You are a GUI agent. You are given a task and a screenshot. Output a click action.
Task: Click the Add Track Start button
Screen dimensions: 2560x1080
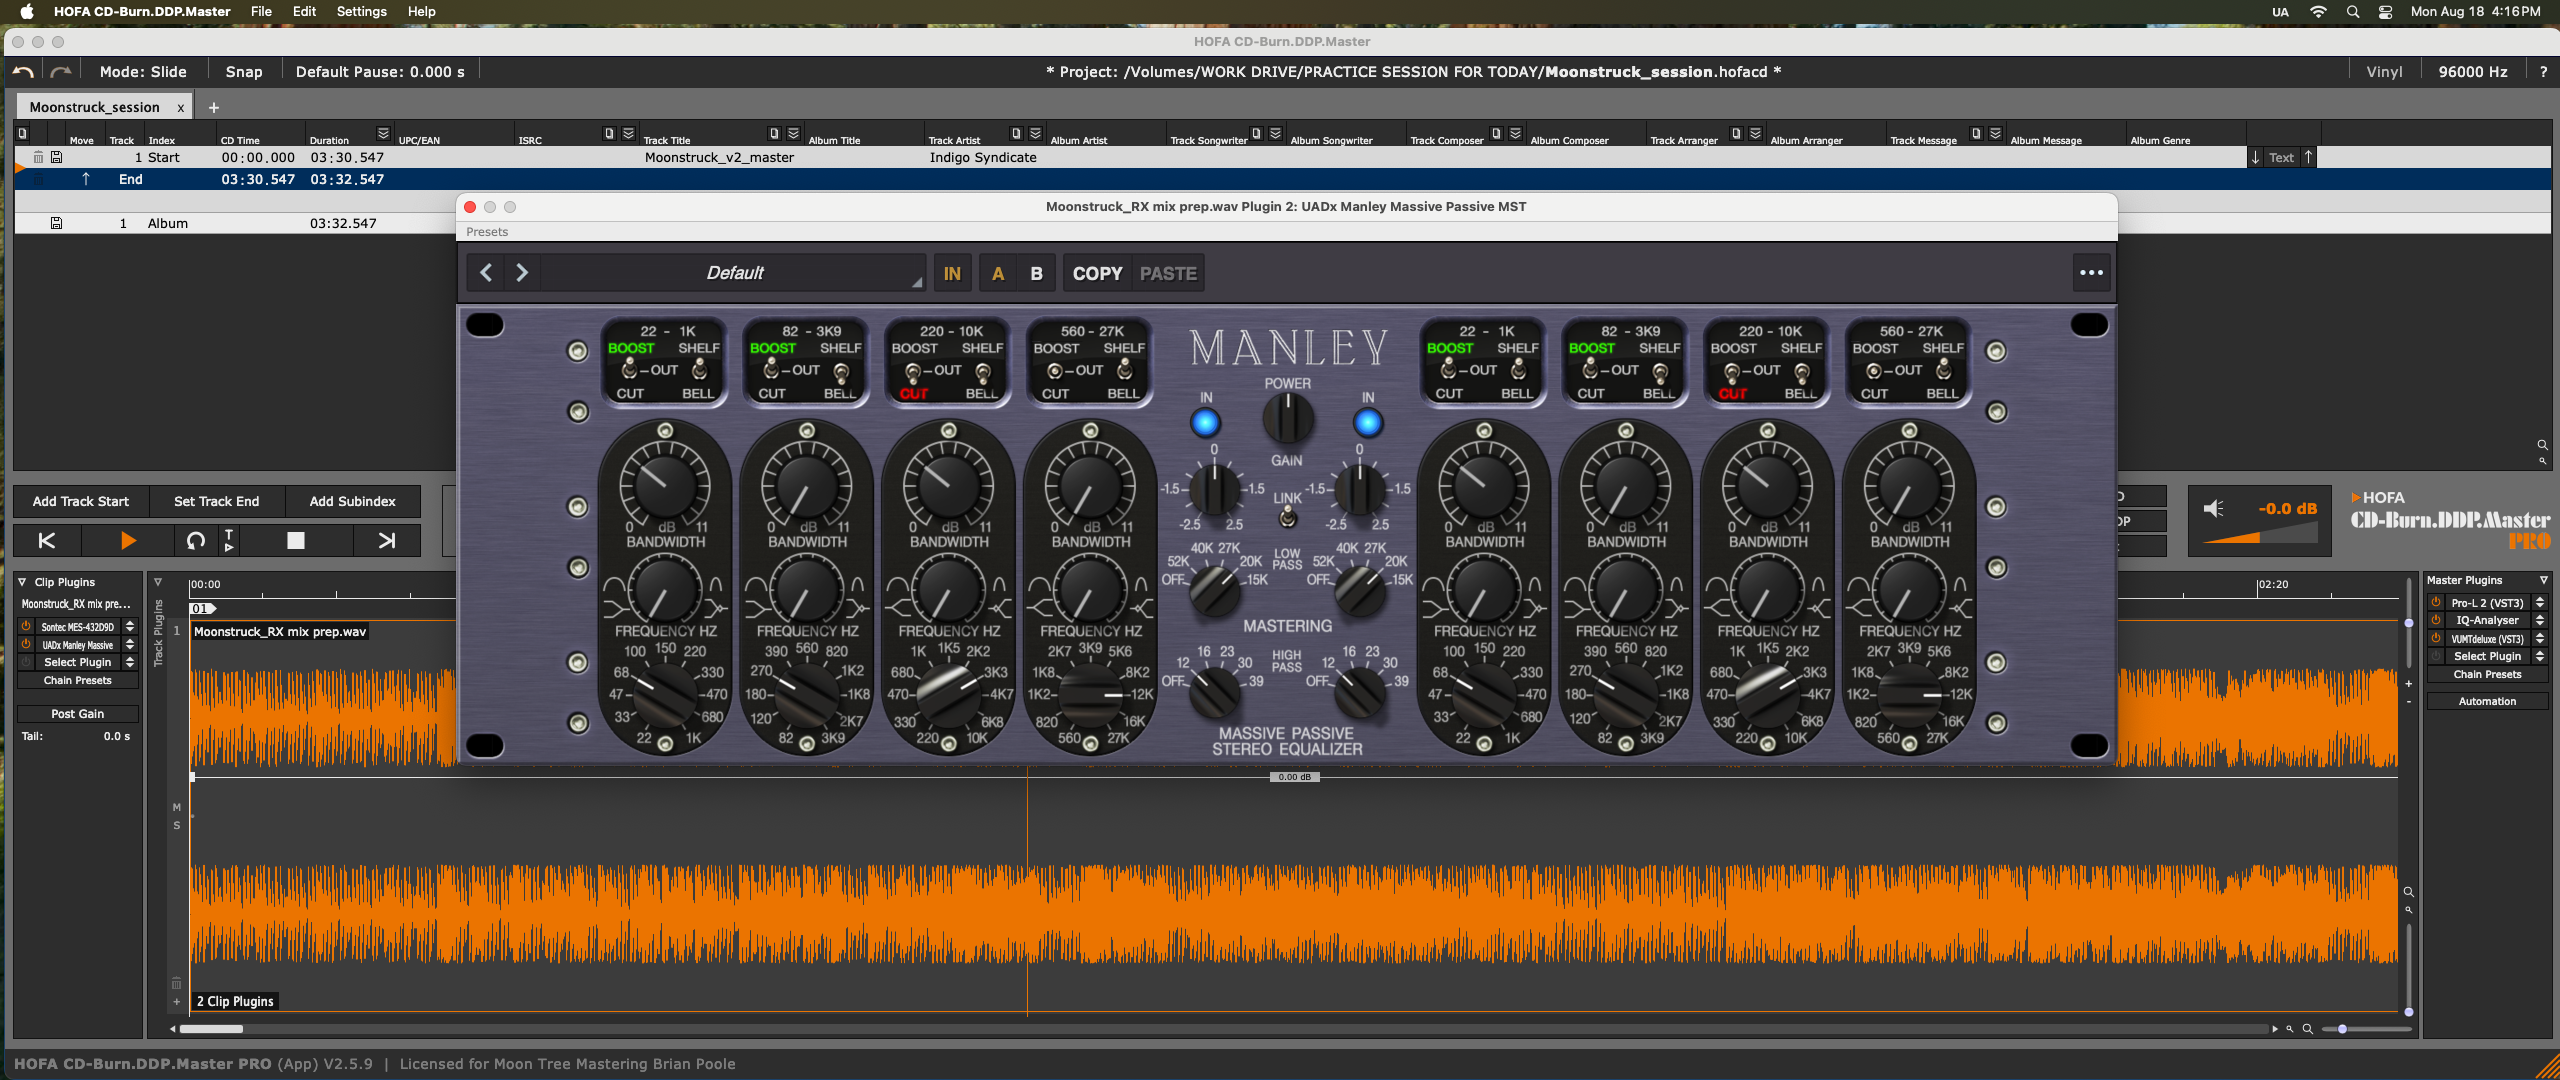click(x=80, y=501)
